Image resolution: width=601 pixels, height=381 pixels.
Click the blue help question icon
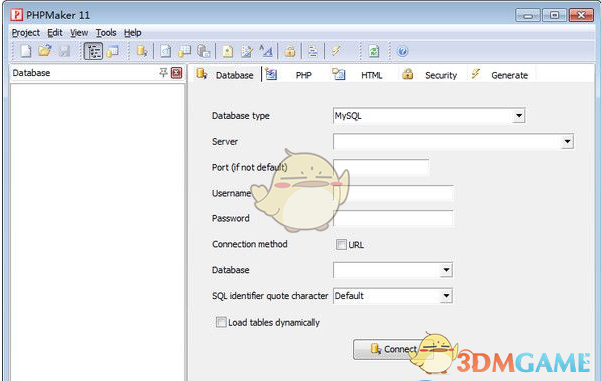402,51
